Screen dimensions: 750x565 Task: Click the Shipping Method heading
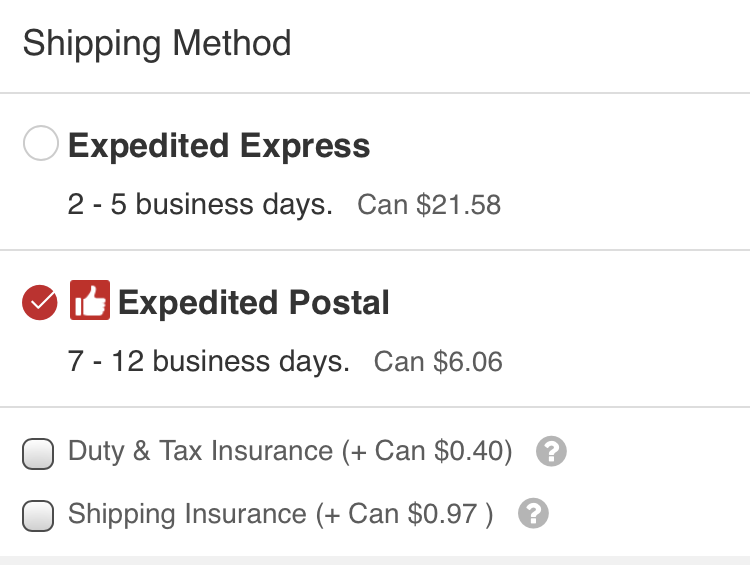(x=157, y=44)
